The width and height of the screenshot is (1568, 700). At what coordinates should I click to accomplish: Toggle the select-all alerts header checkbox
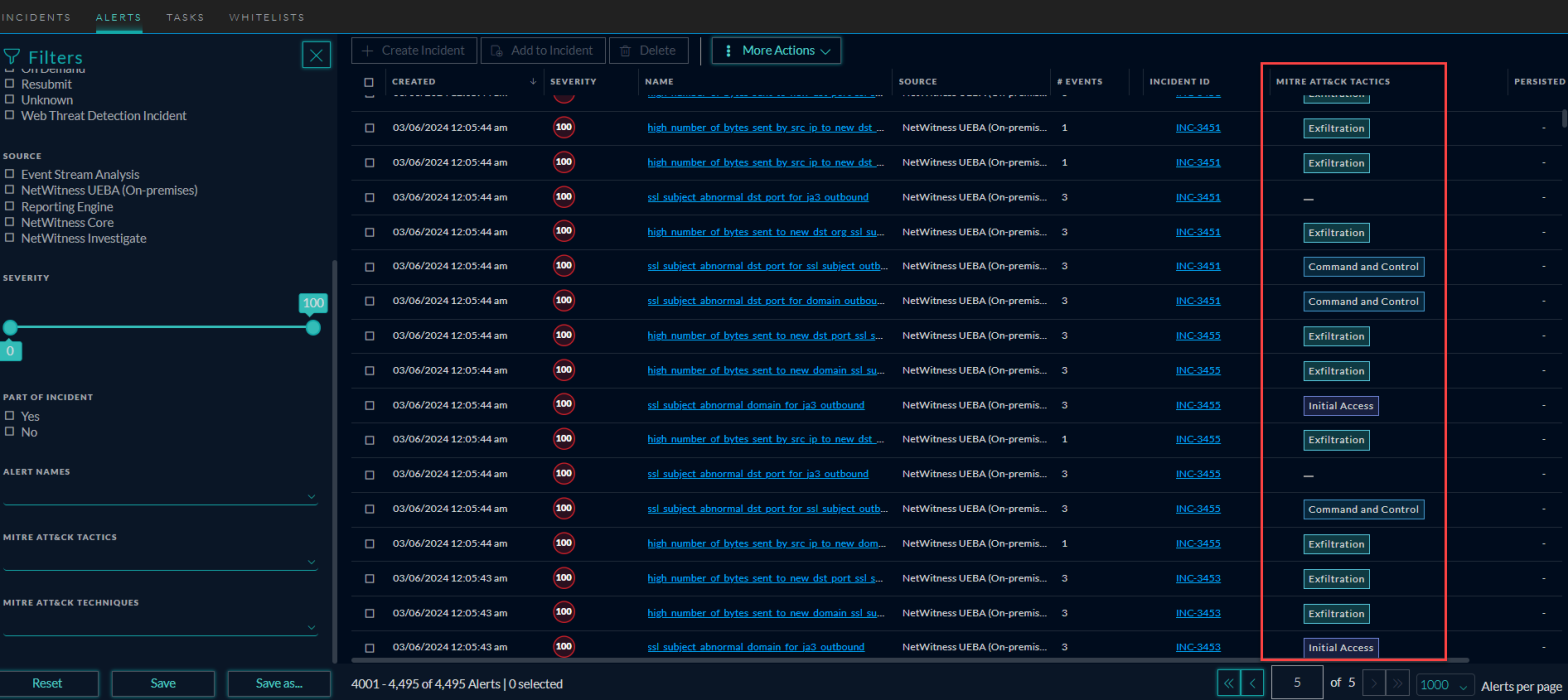click(x=369, y=82)
